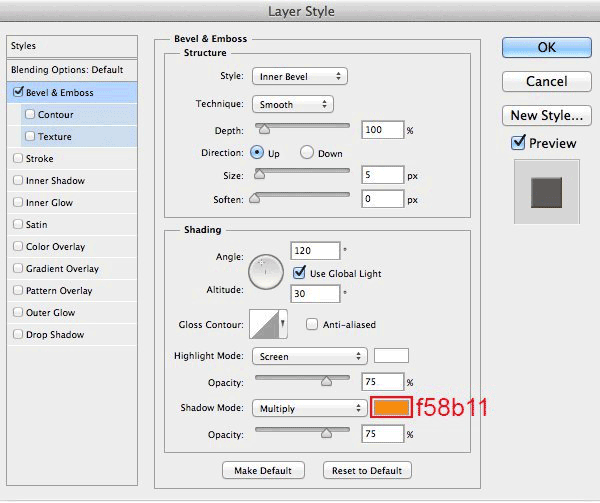Screen dimensions: 600x503
Task: Click the OK button
Action: 546,47
